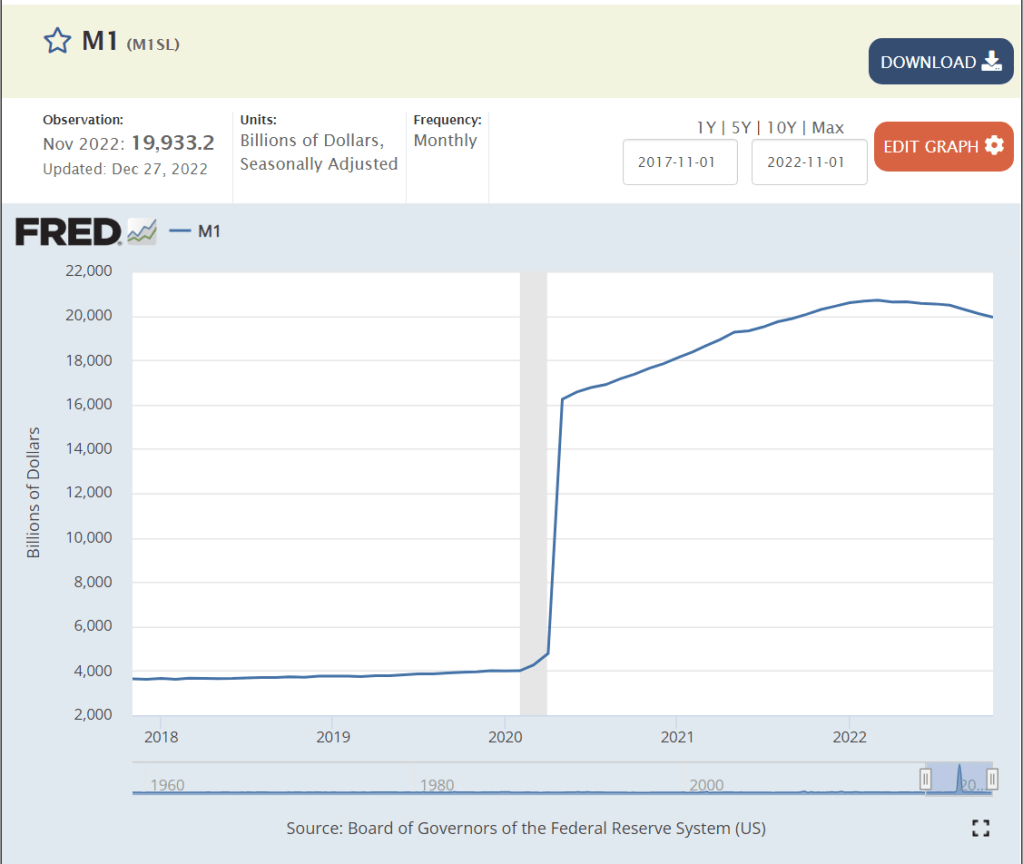The height and width of the screenshot is (864, 1023).
Task: Click the blue M1 legend line swatch
Action: coord(180,232)
